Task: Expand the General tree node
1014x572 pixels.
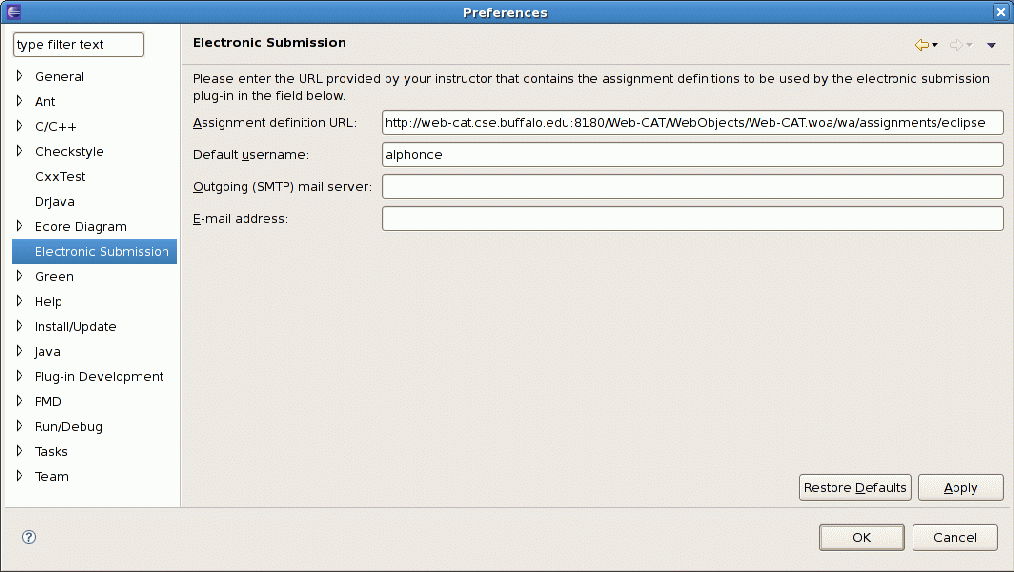Action: coord(19,76)
